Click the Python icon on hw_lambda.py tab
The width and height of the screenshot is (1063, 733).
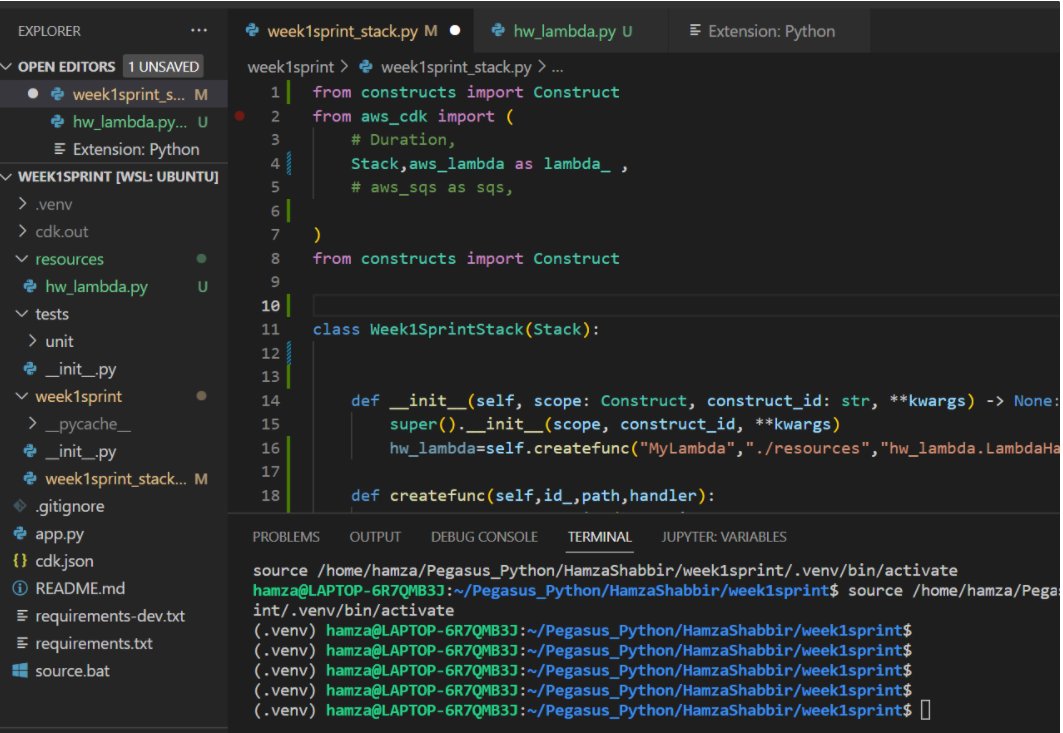499,30
